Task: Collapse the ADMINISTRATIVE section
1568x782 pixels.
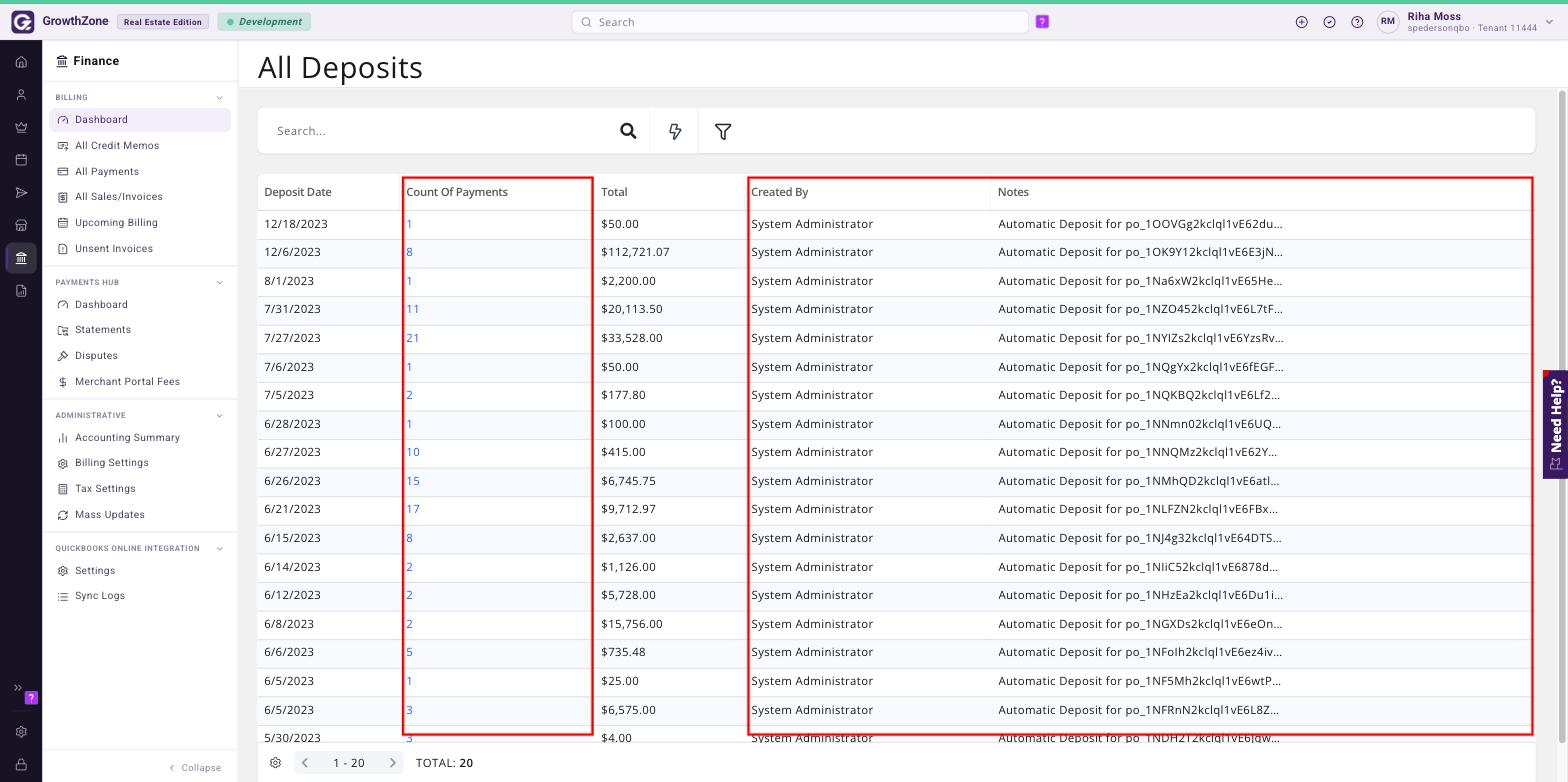Action: 219,415
